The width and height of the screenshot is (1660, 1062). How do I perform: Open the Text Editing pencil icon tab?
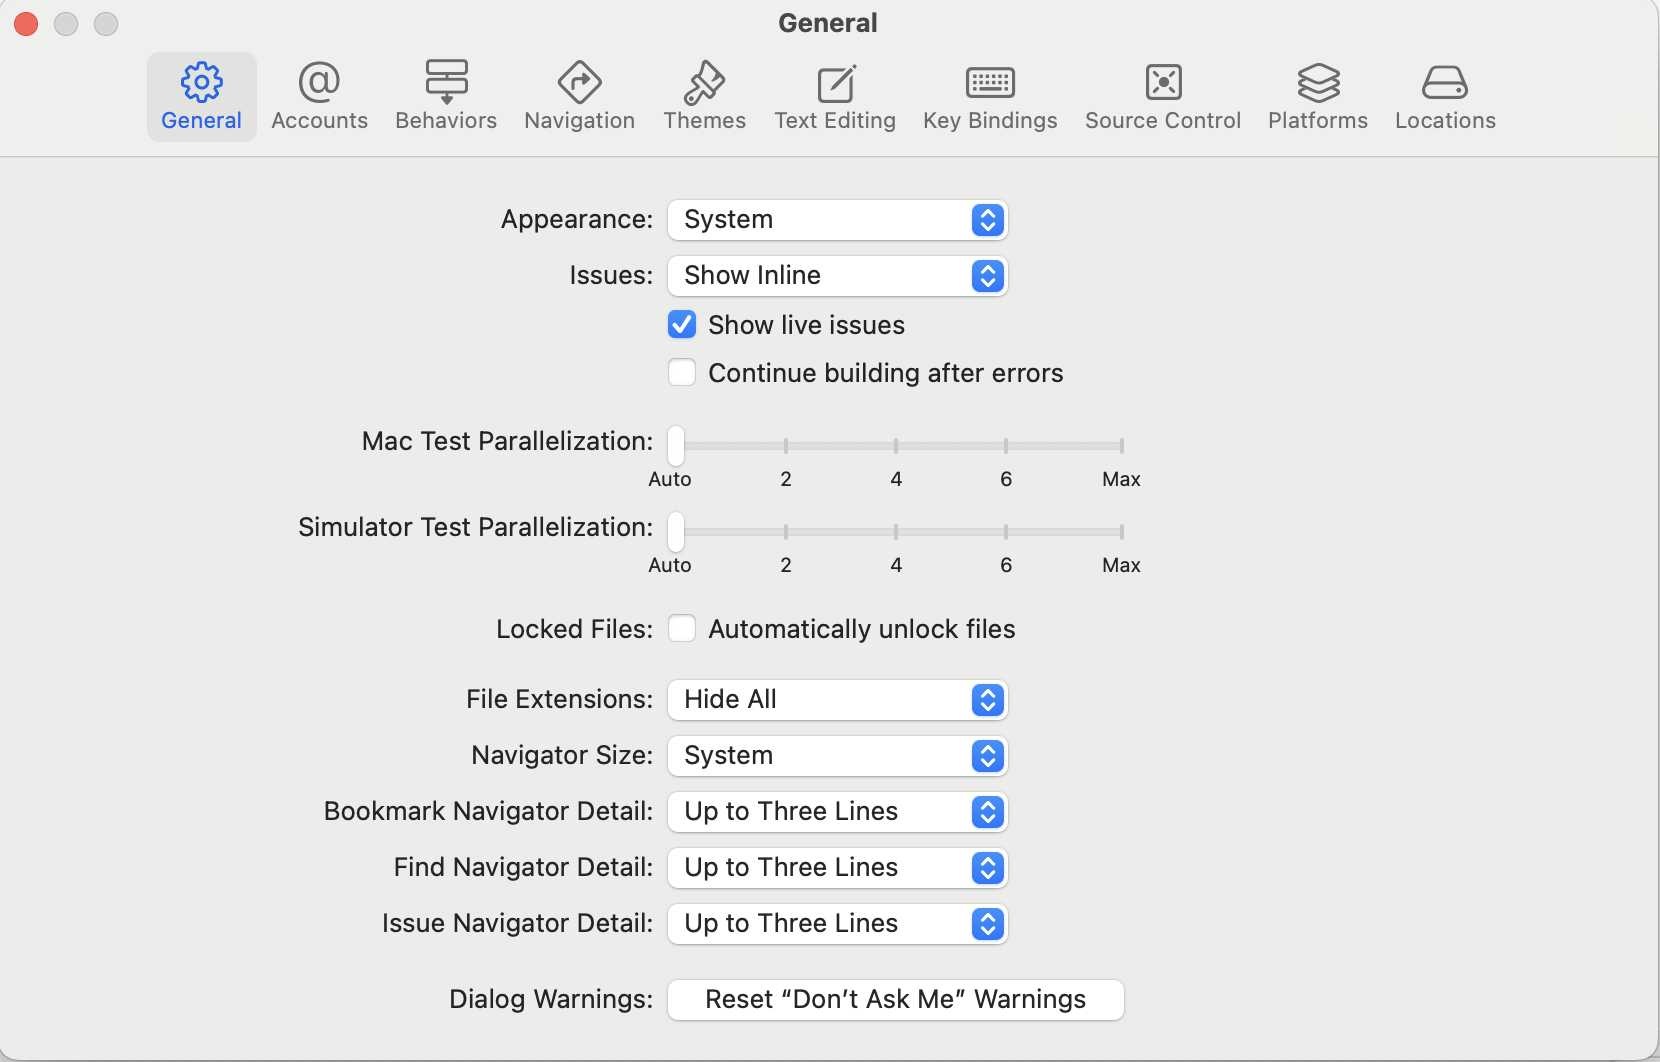click(x=835, y=97)
